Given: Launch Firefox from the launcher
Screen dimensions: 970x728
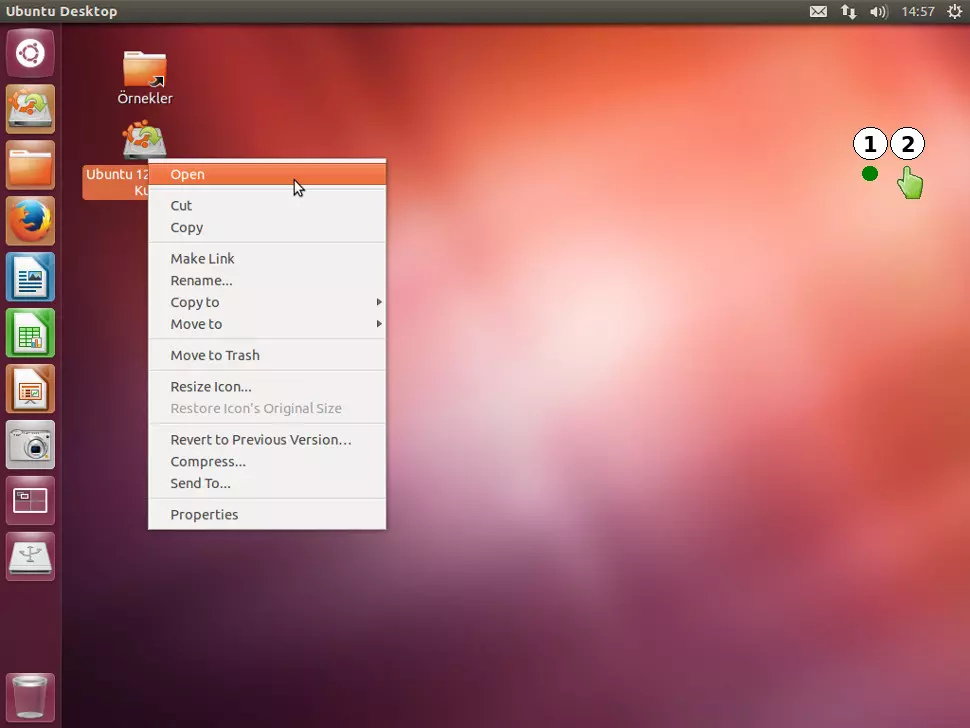Looking at the screenshot, I should 30,221.
